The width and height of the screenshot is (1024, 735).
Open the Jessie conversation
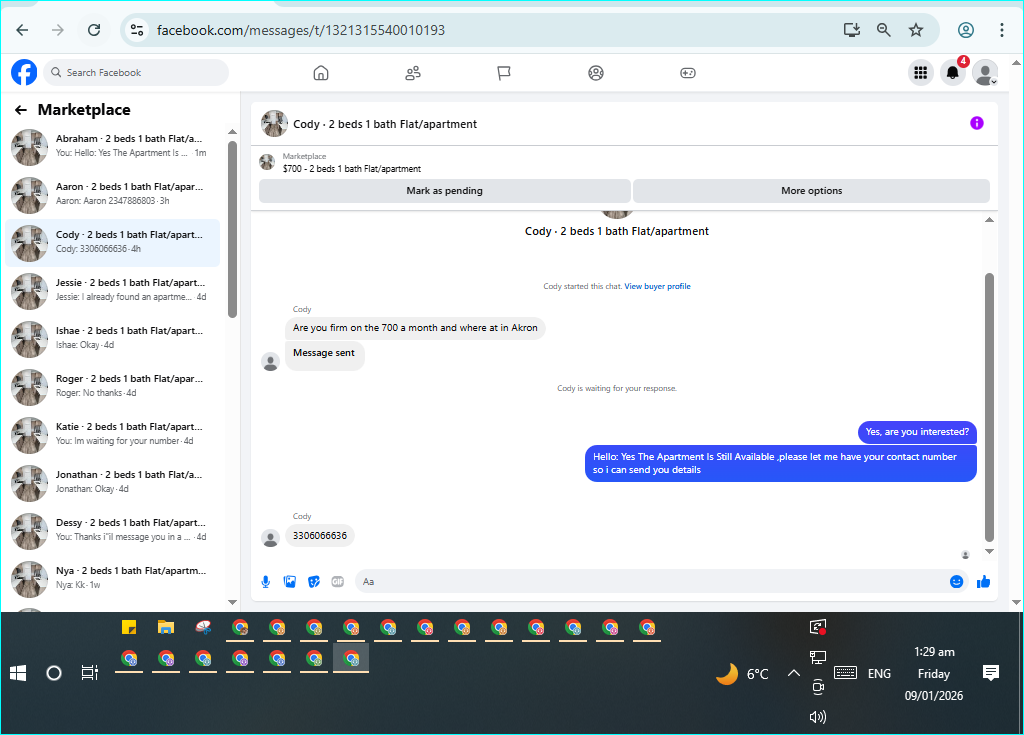pyautogui.click(x=112, y=291)
